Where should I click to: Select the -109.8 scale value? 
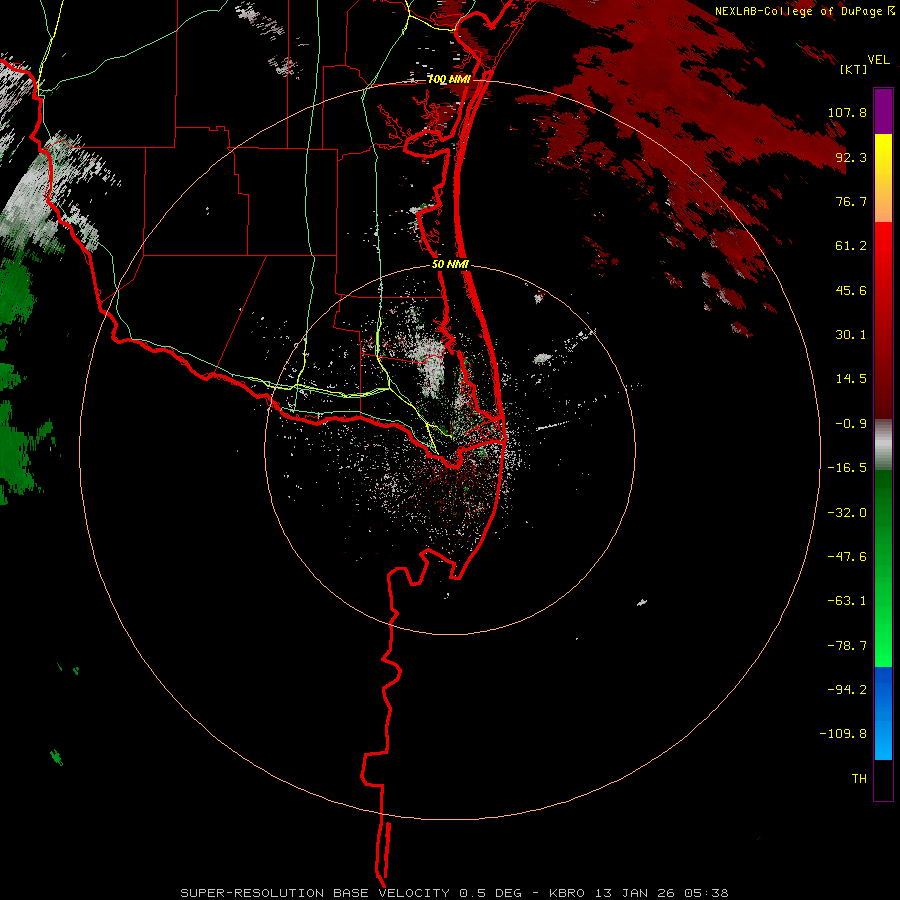[843, 734]
